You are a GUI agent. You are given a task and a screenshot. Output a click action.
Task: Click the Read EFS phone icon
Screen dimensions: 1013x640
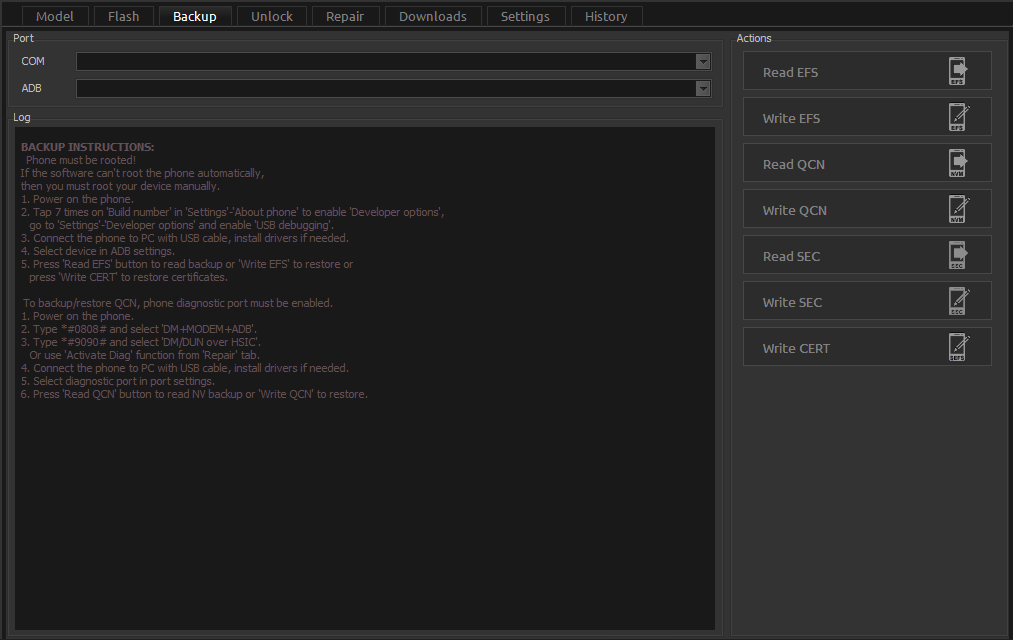tap(958, 72)
